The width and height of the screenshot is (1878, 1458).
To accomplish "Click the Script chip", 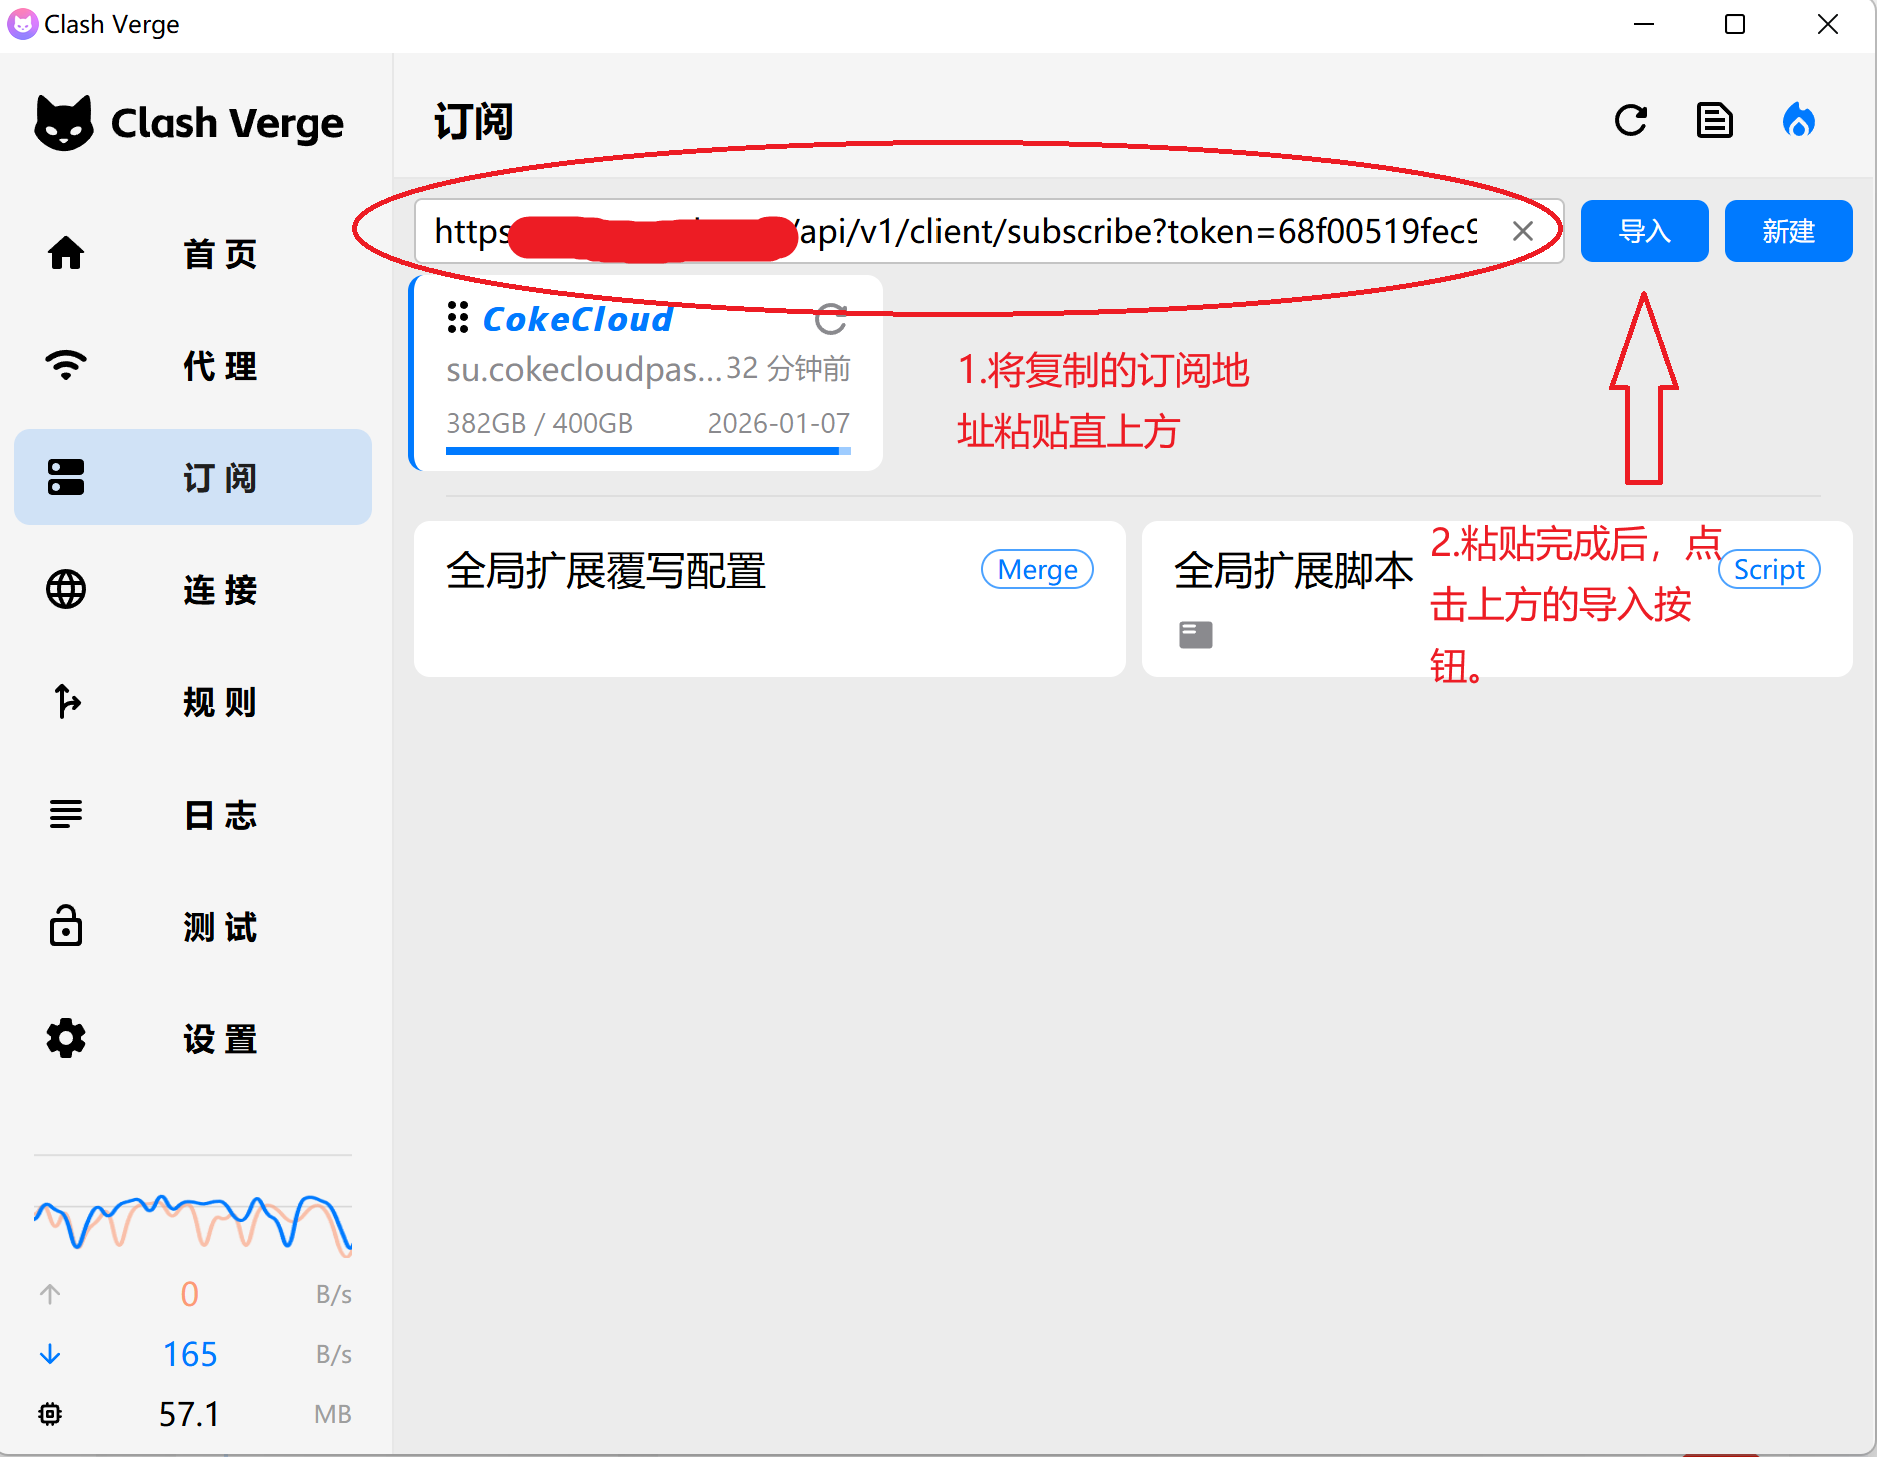I will coord(1769,569).
